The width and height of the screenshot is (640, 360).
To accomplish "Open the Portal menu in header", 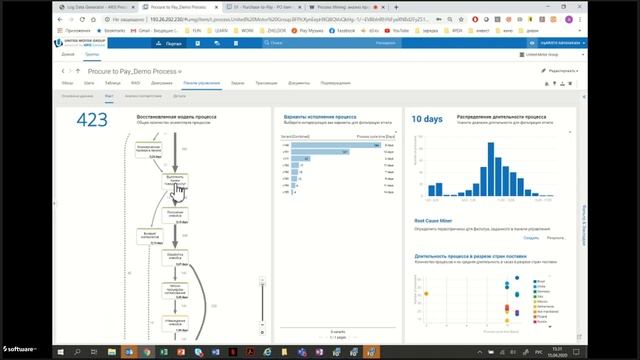I will 169,43.
